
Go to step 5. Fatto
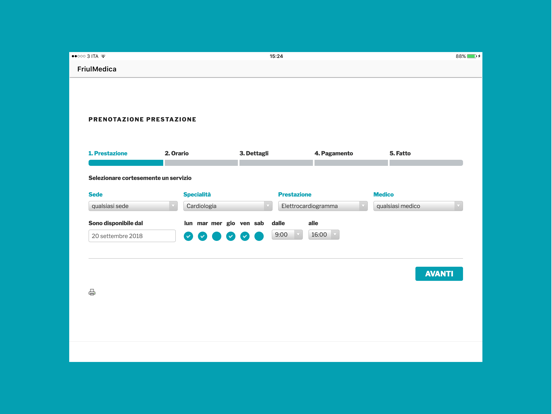click(x=400, y=153)
